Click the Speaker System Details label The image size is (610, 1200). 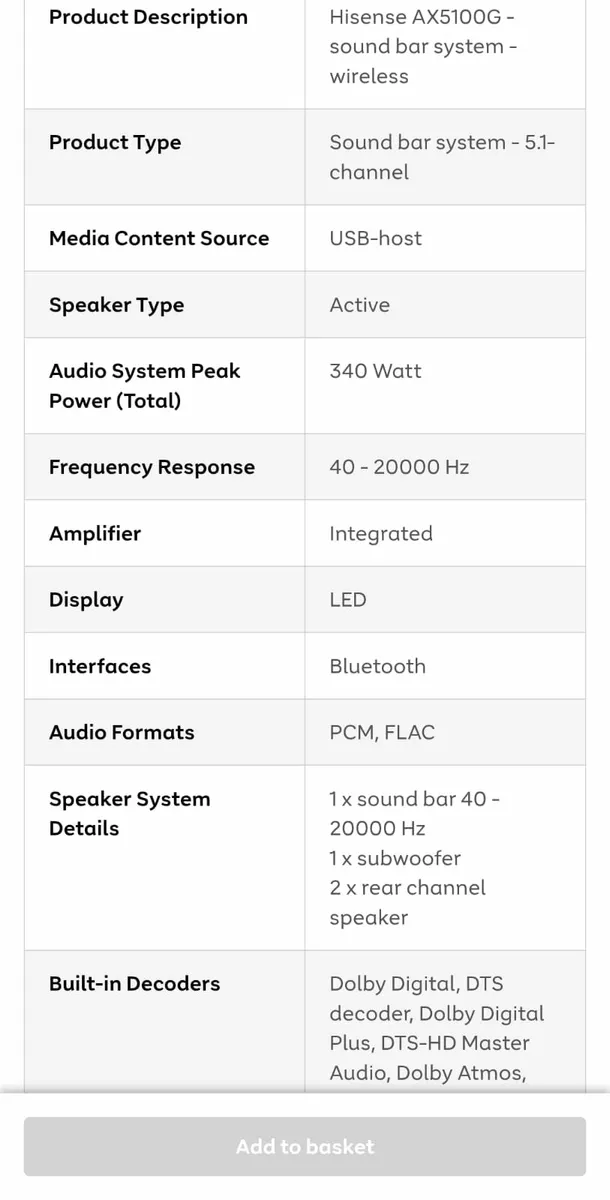click(x=129, y=813)
